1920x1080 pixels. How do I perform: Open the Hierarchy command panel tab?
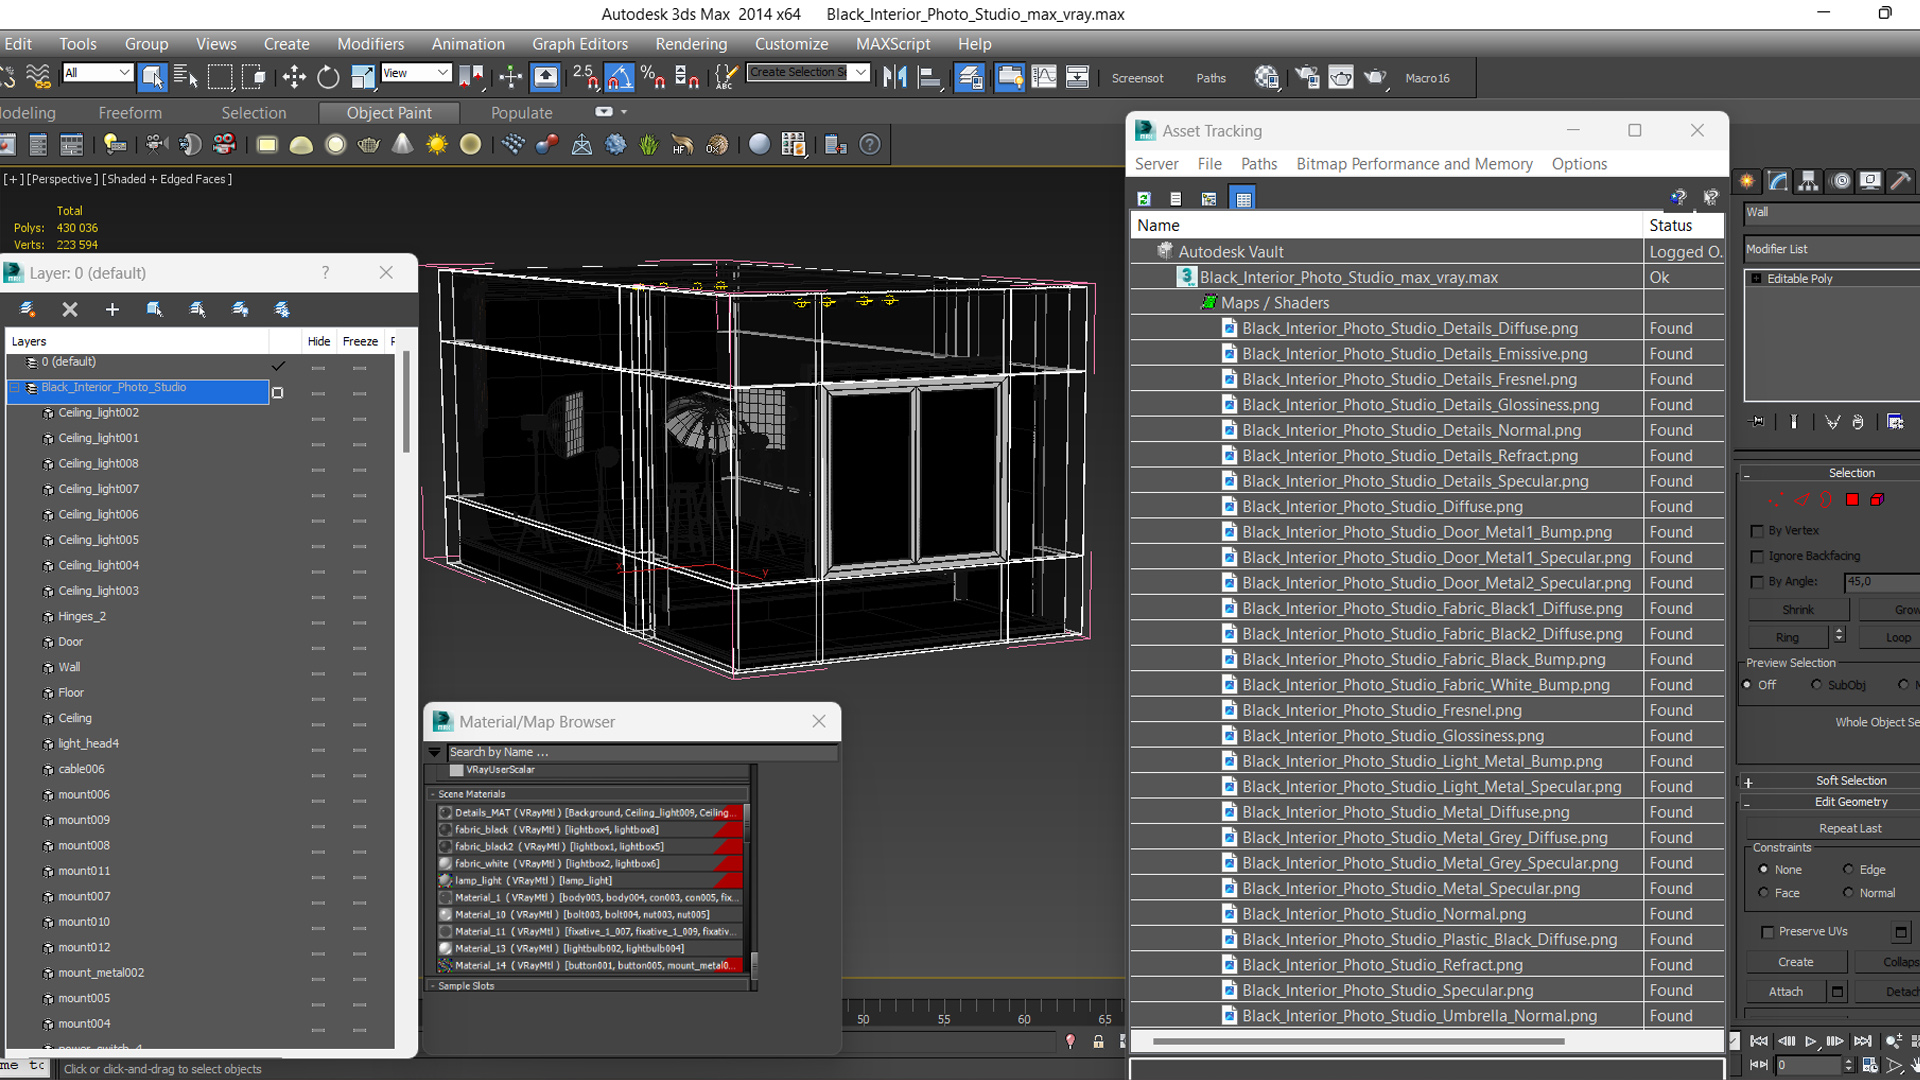coord(1808,181)
